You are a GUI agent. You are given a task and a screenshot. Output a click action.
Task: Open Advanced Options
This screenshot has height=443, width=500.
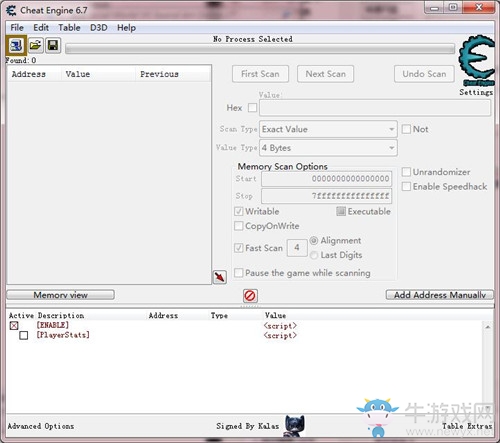(x=41, y=426)
